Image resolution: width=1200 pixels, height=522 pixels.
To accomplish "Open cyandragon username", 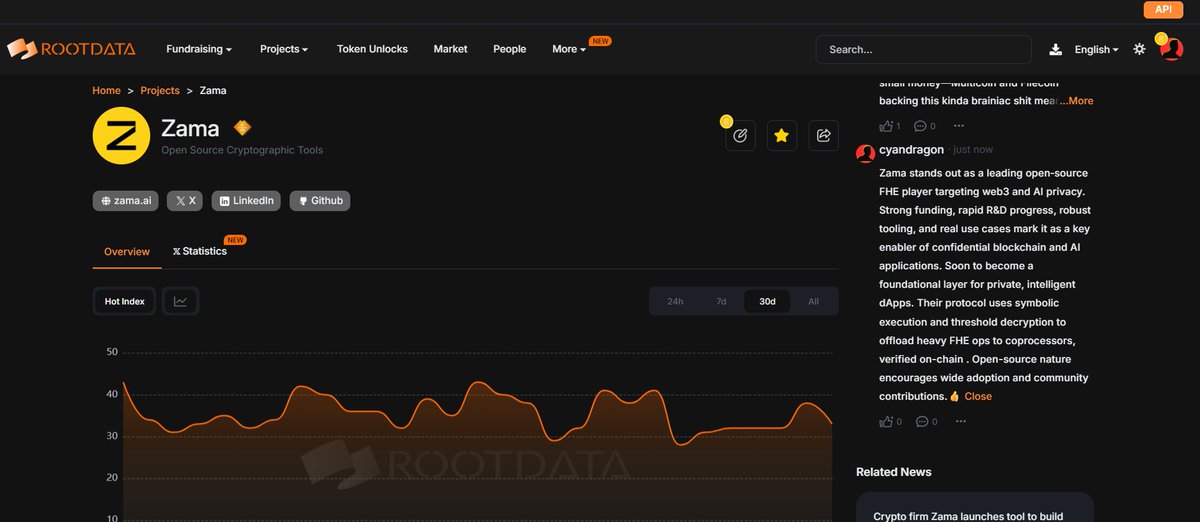I will [911, 149].
